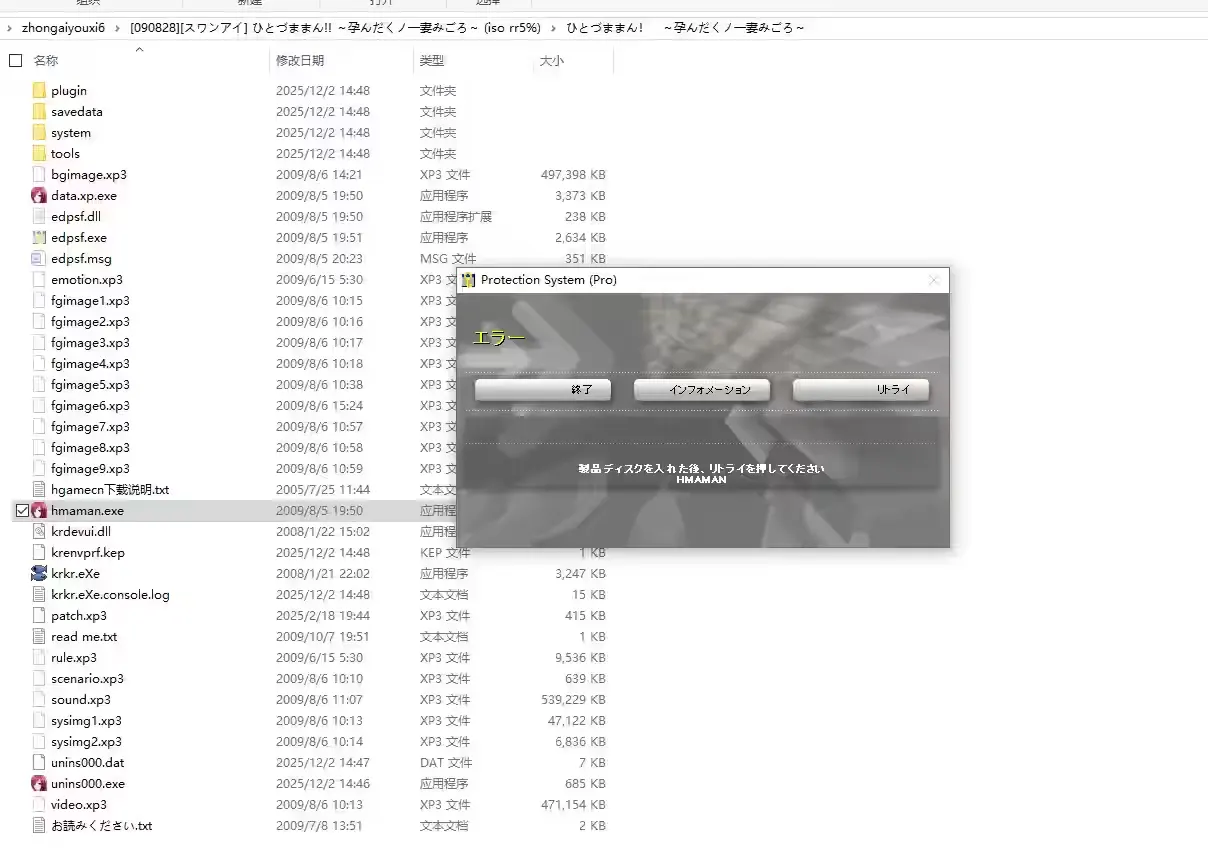Select the sysimg2.xp3 file name
Screen dimensions: 1208x852
86,741
